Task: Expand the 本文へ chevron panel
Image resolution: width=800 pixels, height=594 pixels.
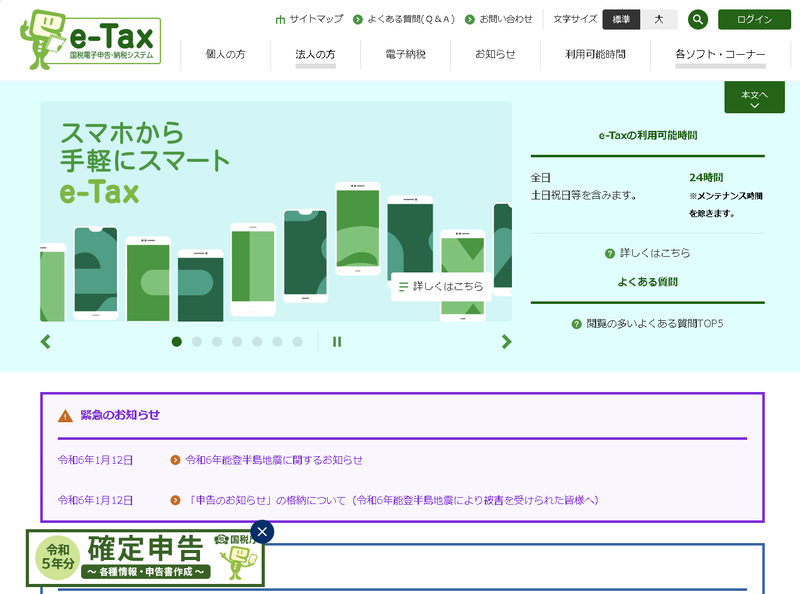Action: tap(754, 97)
